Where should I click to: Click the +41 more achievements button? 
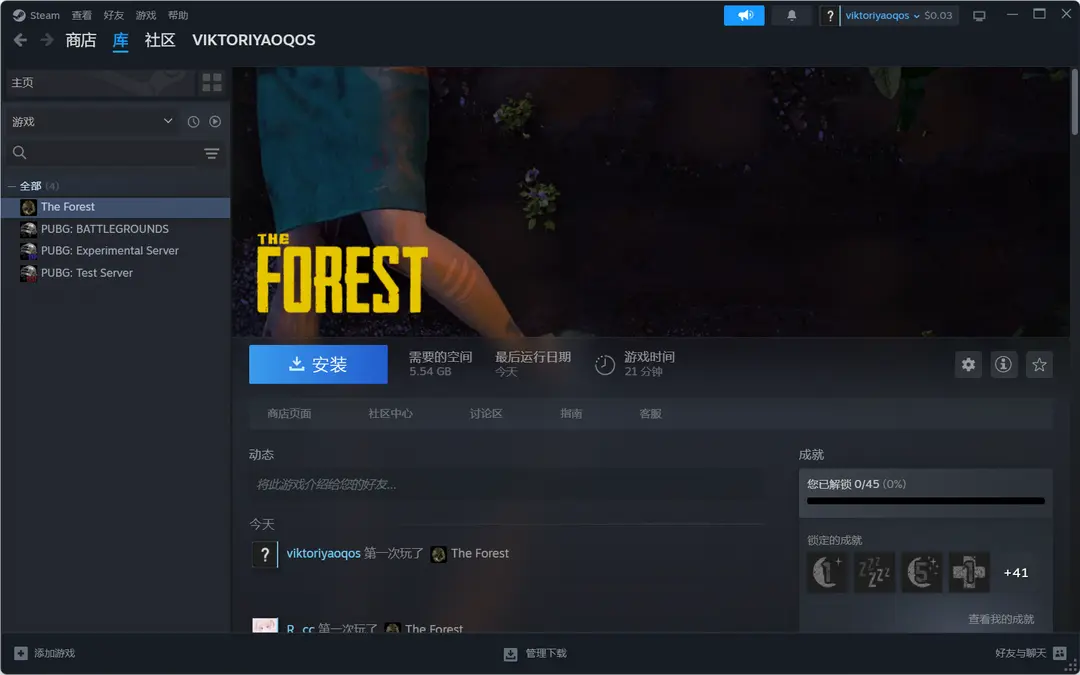coord(1016,572)
